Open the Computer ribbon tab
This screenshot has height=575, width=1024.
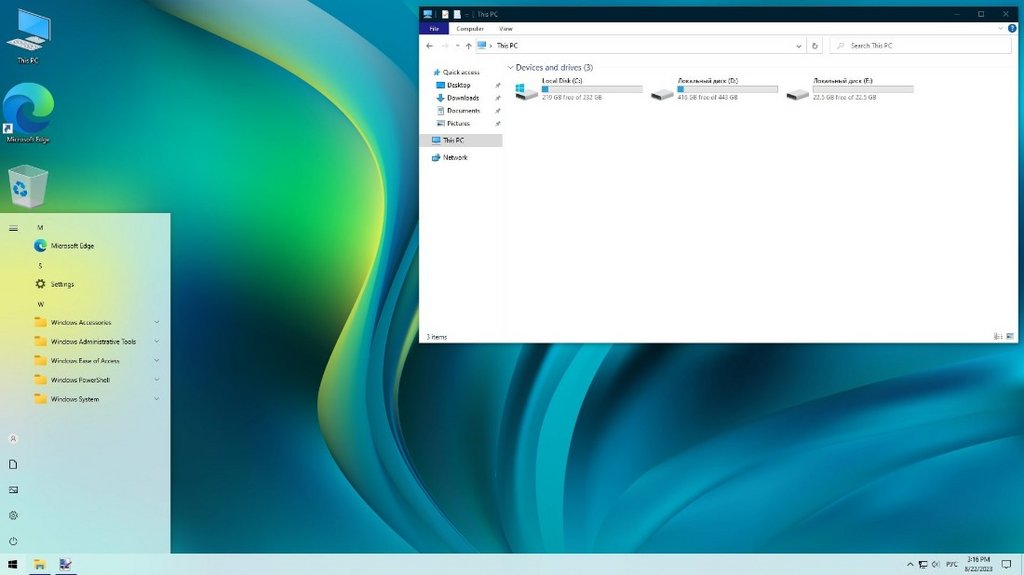(470, 29)
